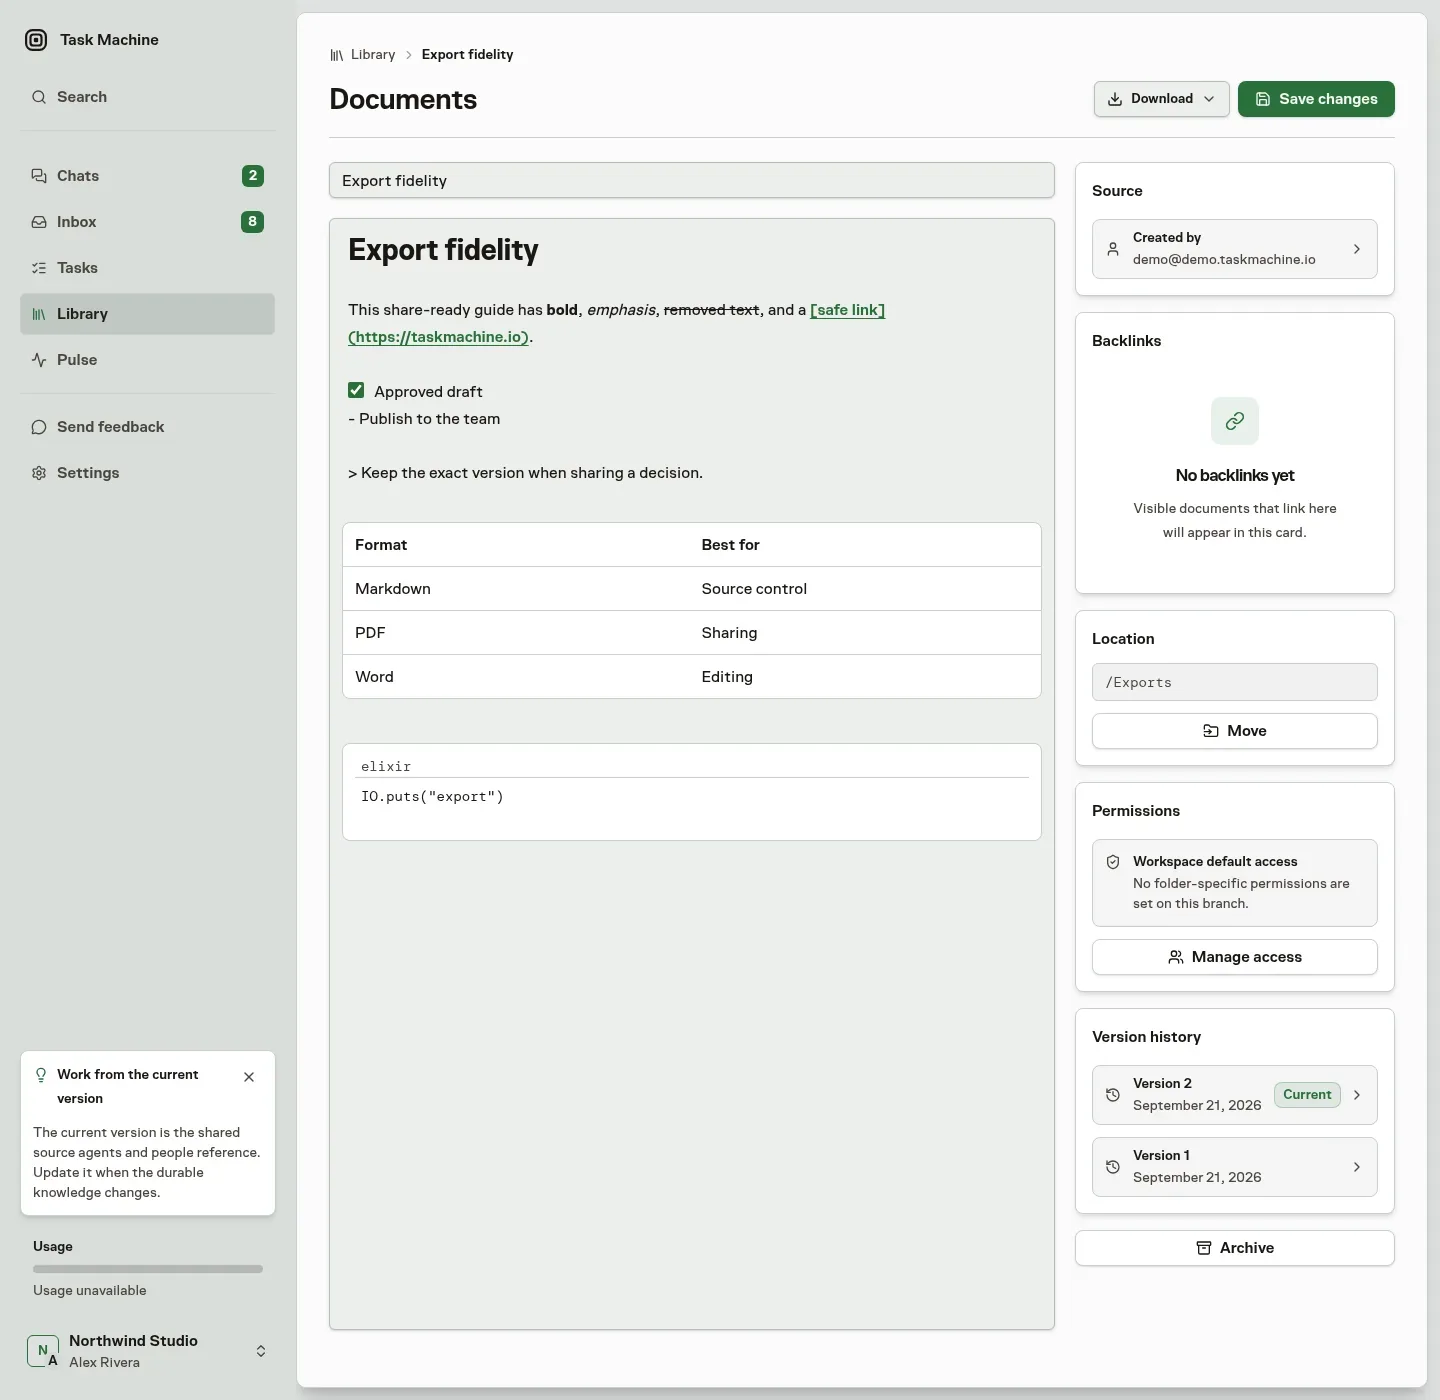The height and width of the screenshot is (1400, 1440).
Task: Click the PDF table cell
Action: [x=516, y=633]
